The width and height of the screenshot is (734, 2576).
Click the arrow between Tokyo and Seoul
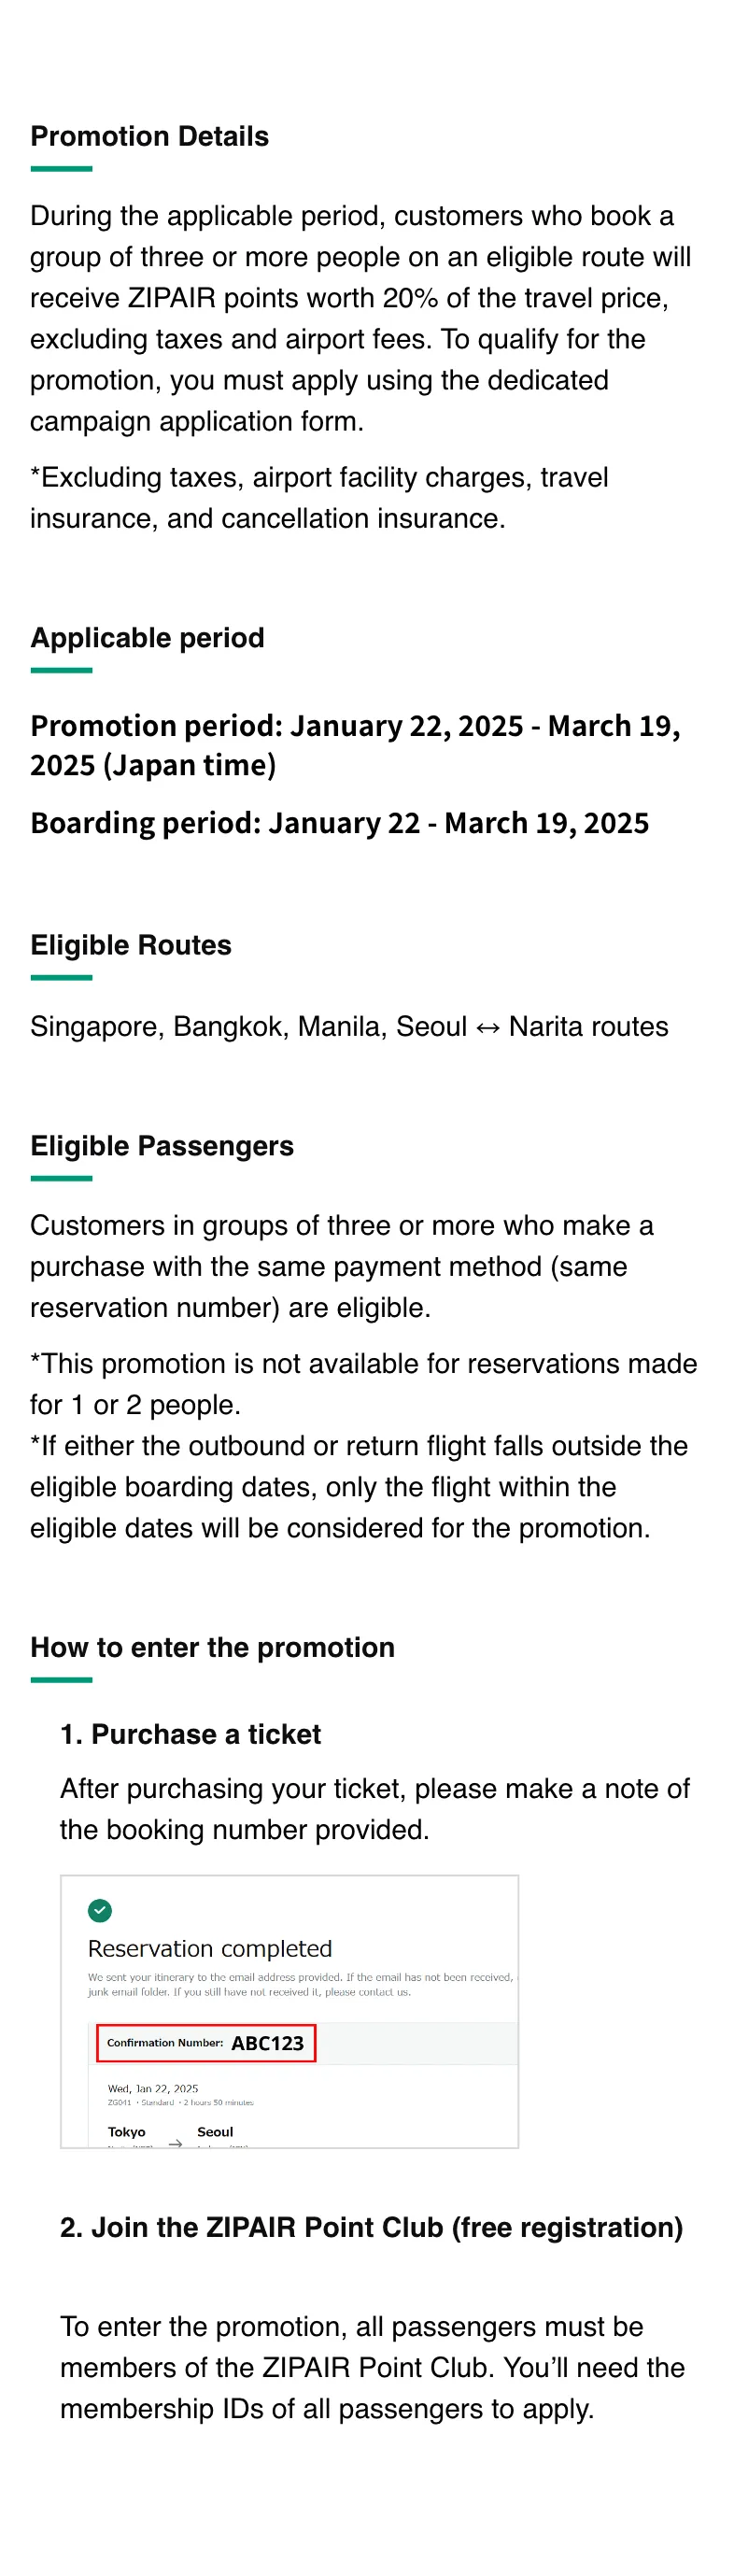pyautogui.click(x=175, y=2143)
